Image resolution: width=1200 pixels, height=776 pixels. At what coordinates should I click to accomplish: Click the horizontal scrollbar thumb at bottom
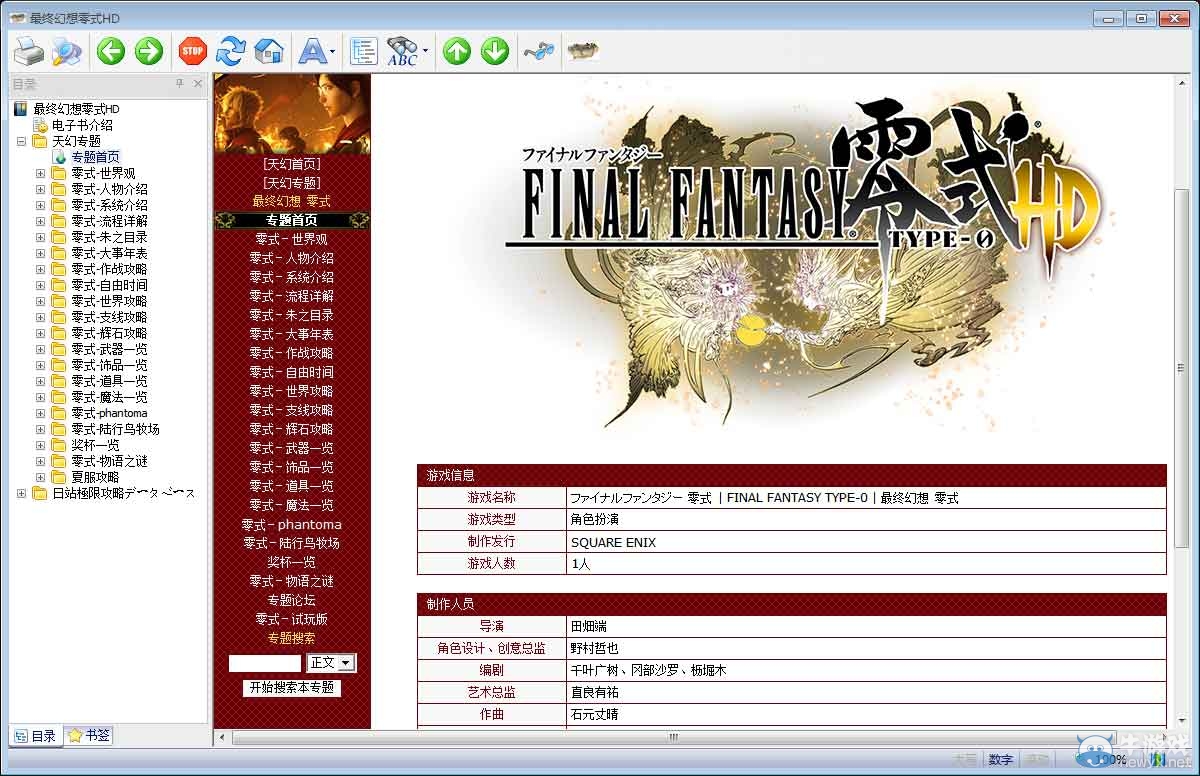[x=673, y=738]
